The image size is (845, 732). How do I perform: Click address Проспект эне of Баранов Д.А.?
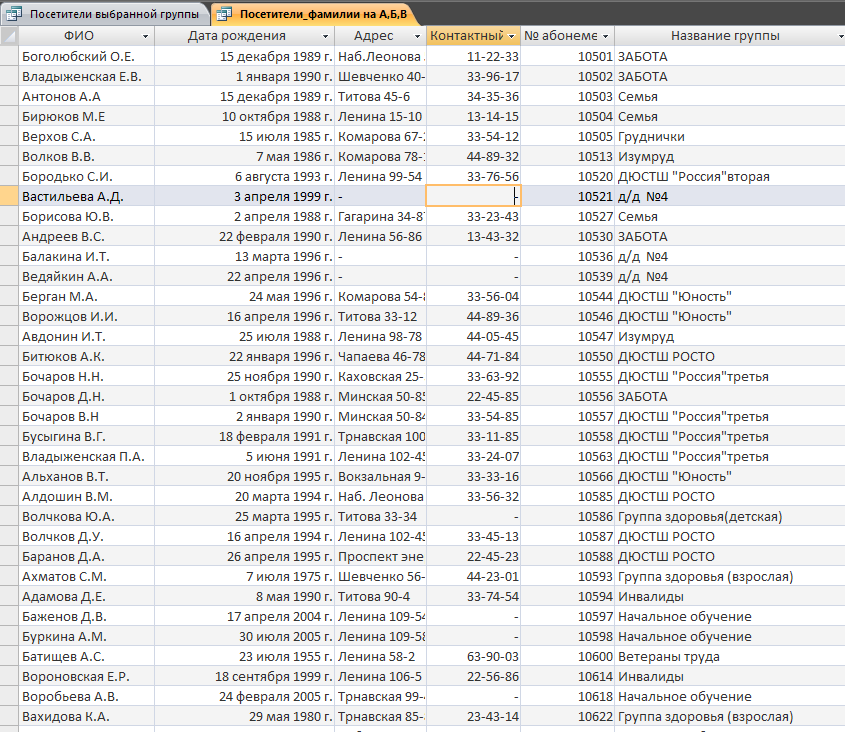pyautogui.click(x=380, y=556)
